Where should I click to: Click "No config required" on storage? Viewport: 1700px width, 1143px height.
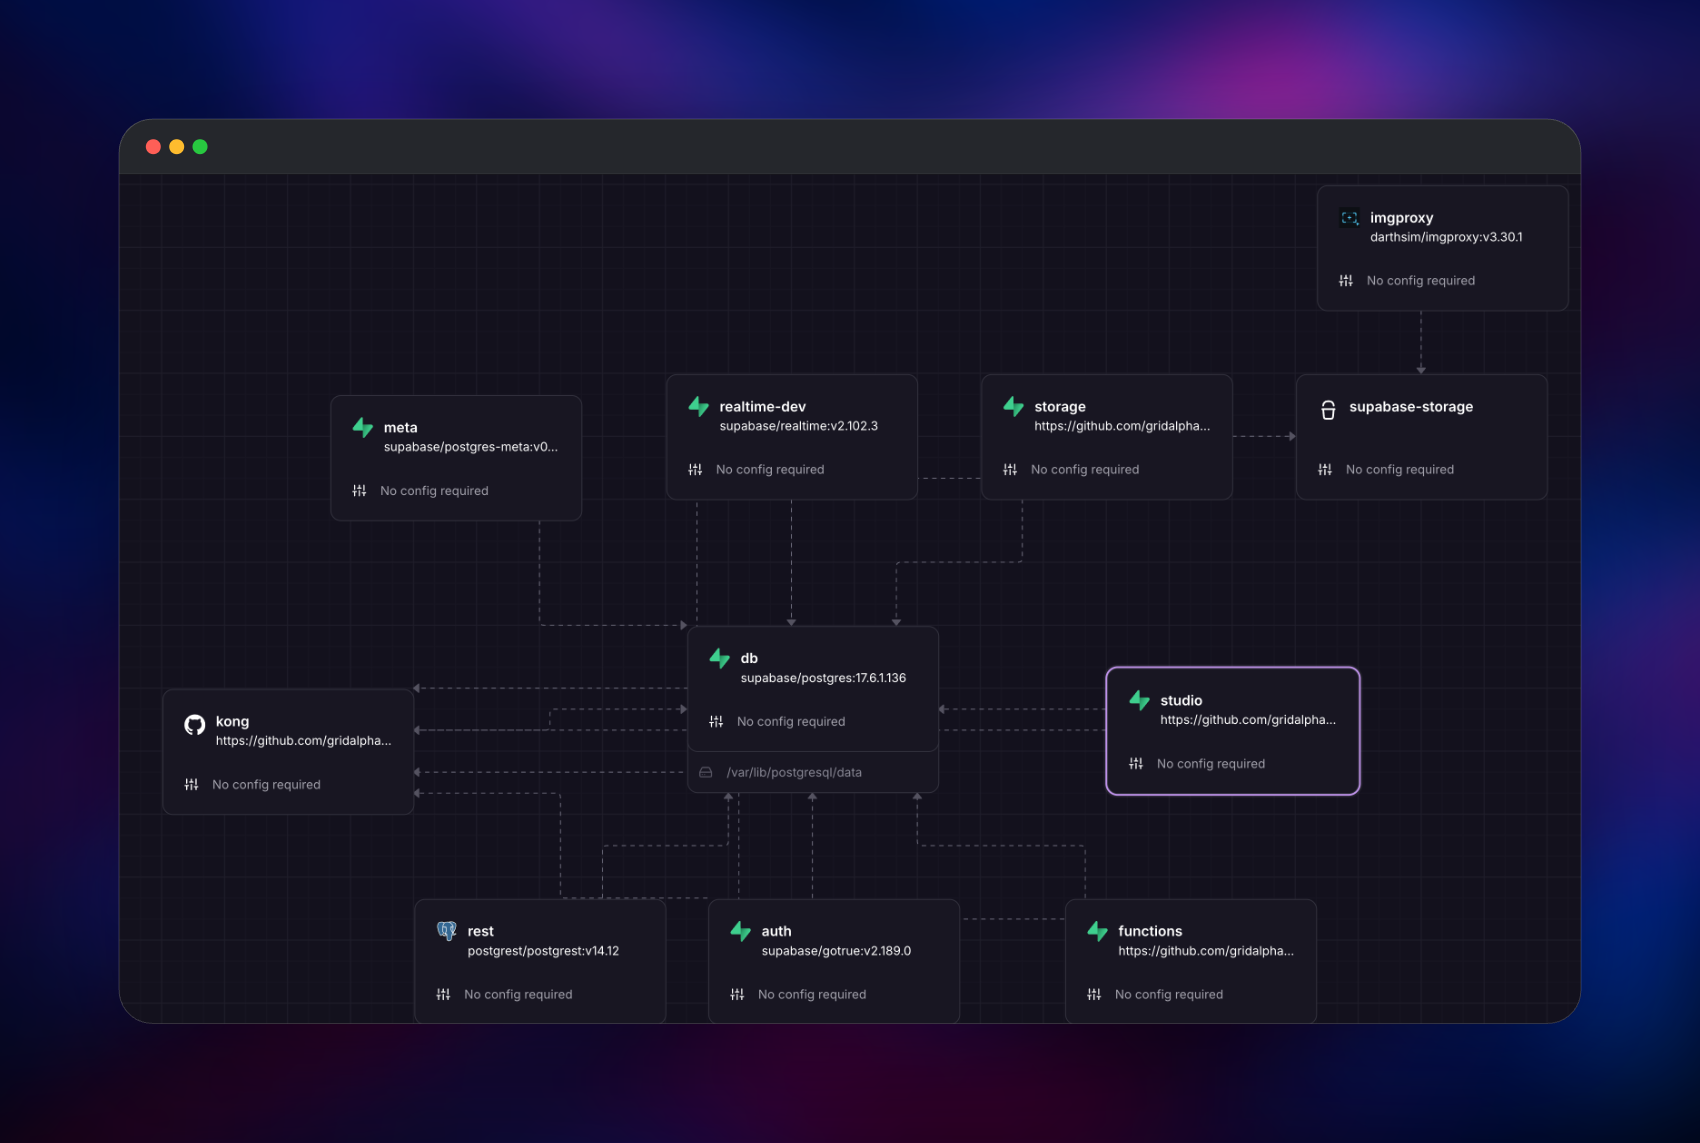[1085, 470]
